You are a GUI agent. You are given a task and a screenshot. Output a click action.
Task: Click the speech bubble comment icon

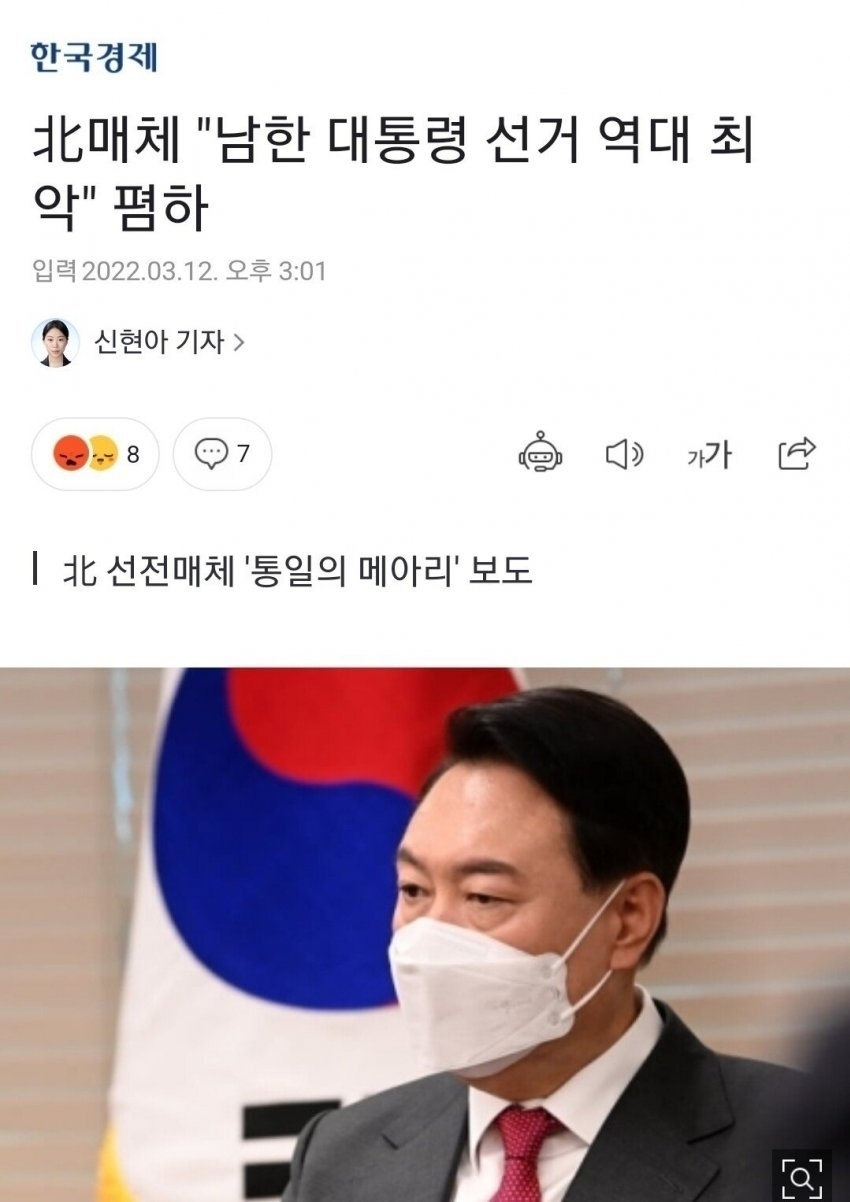tap(211, 454)
